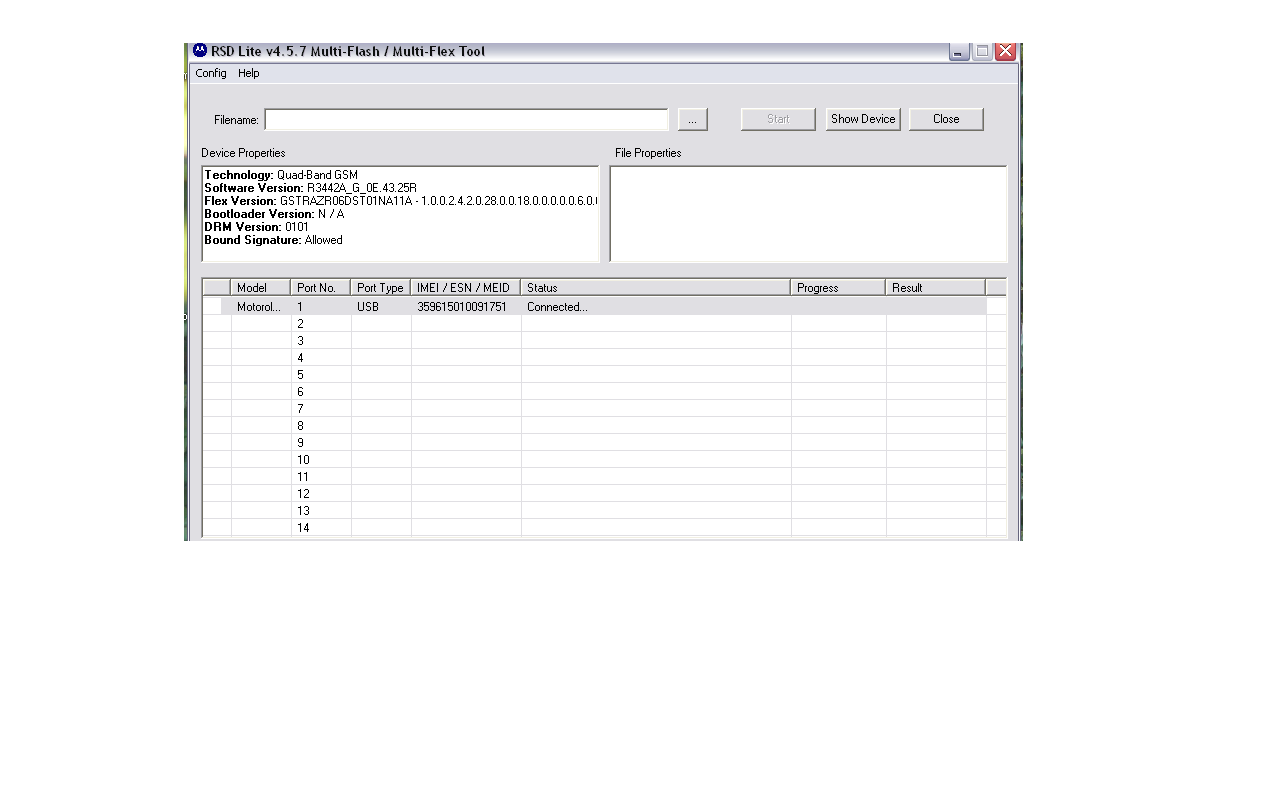Click port number 14 row
The image size is (1280, 800).
pyautogui.click(x=604, y=528)
